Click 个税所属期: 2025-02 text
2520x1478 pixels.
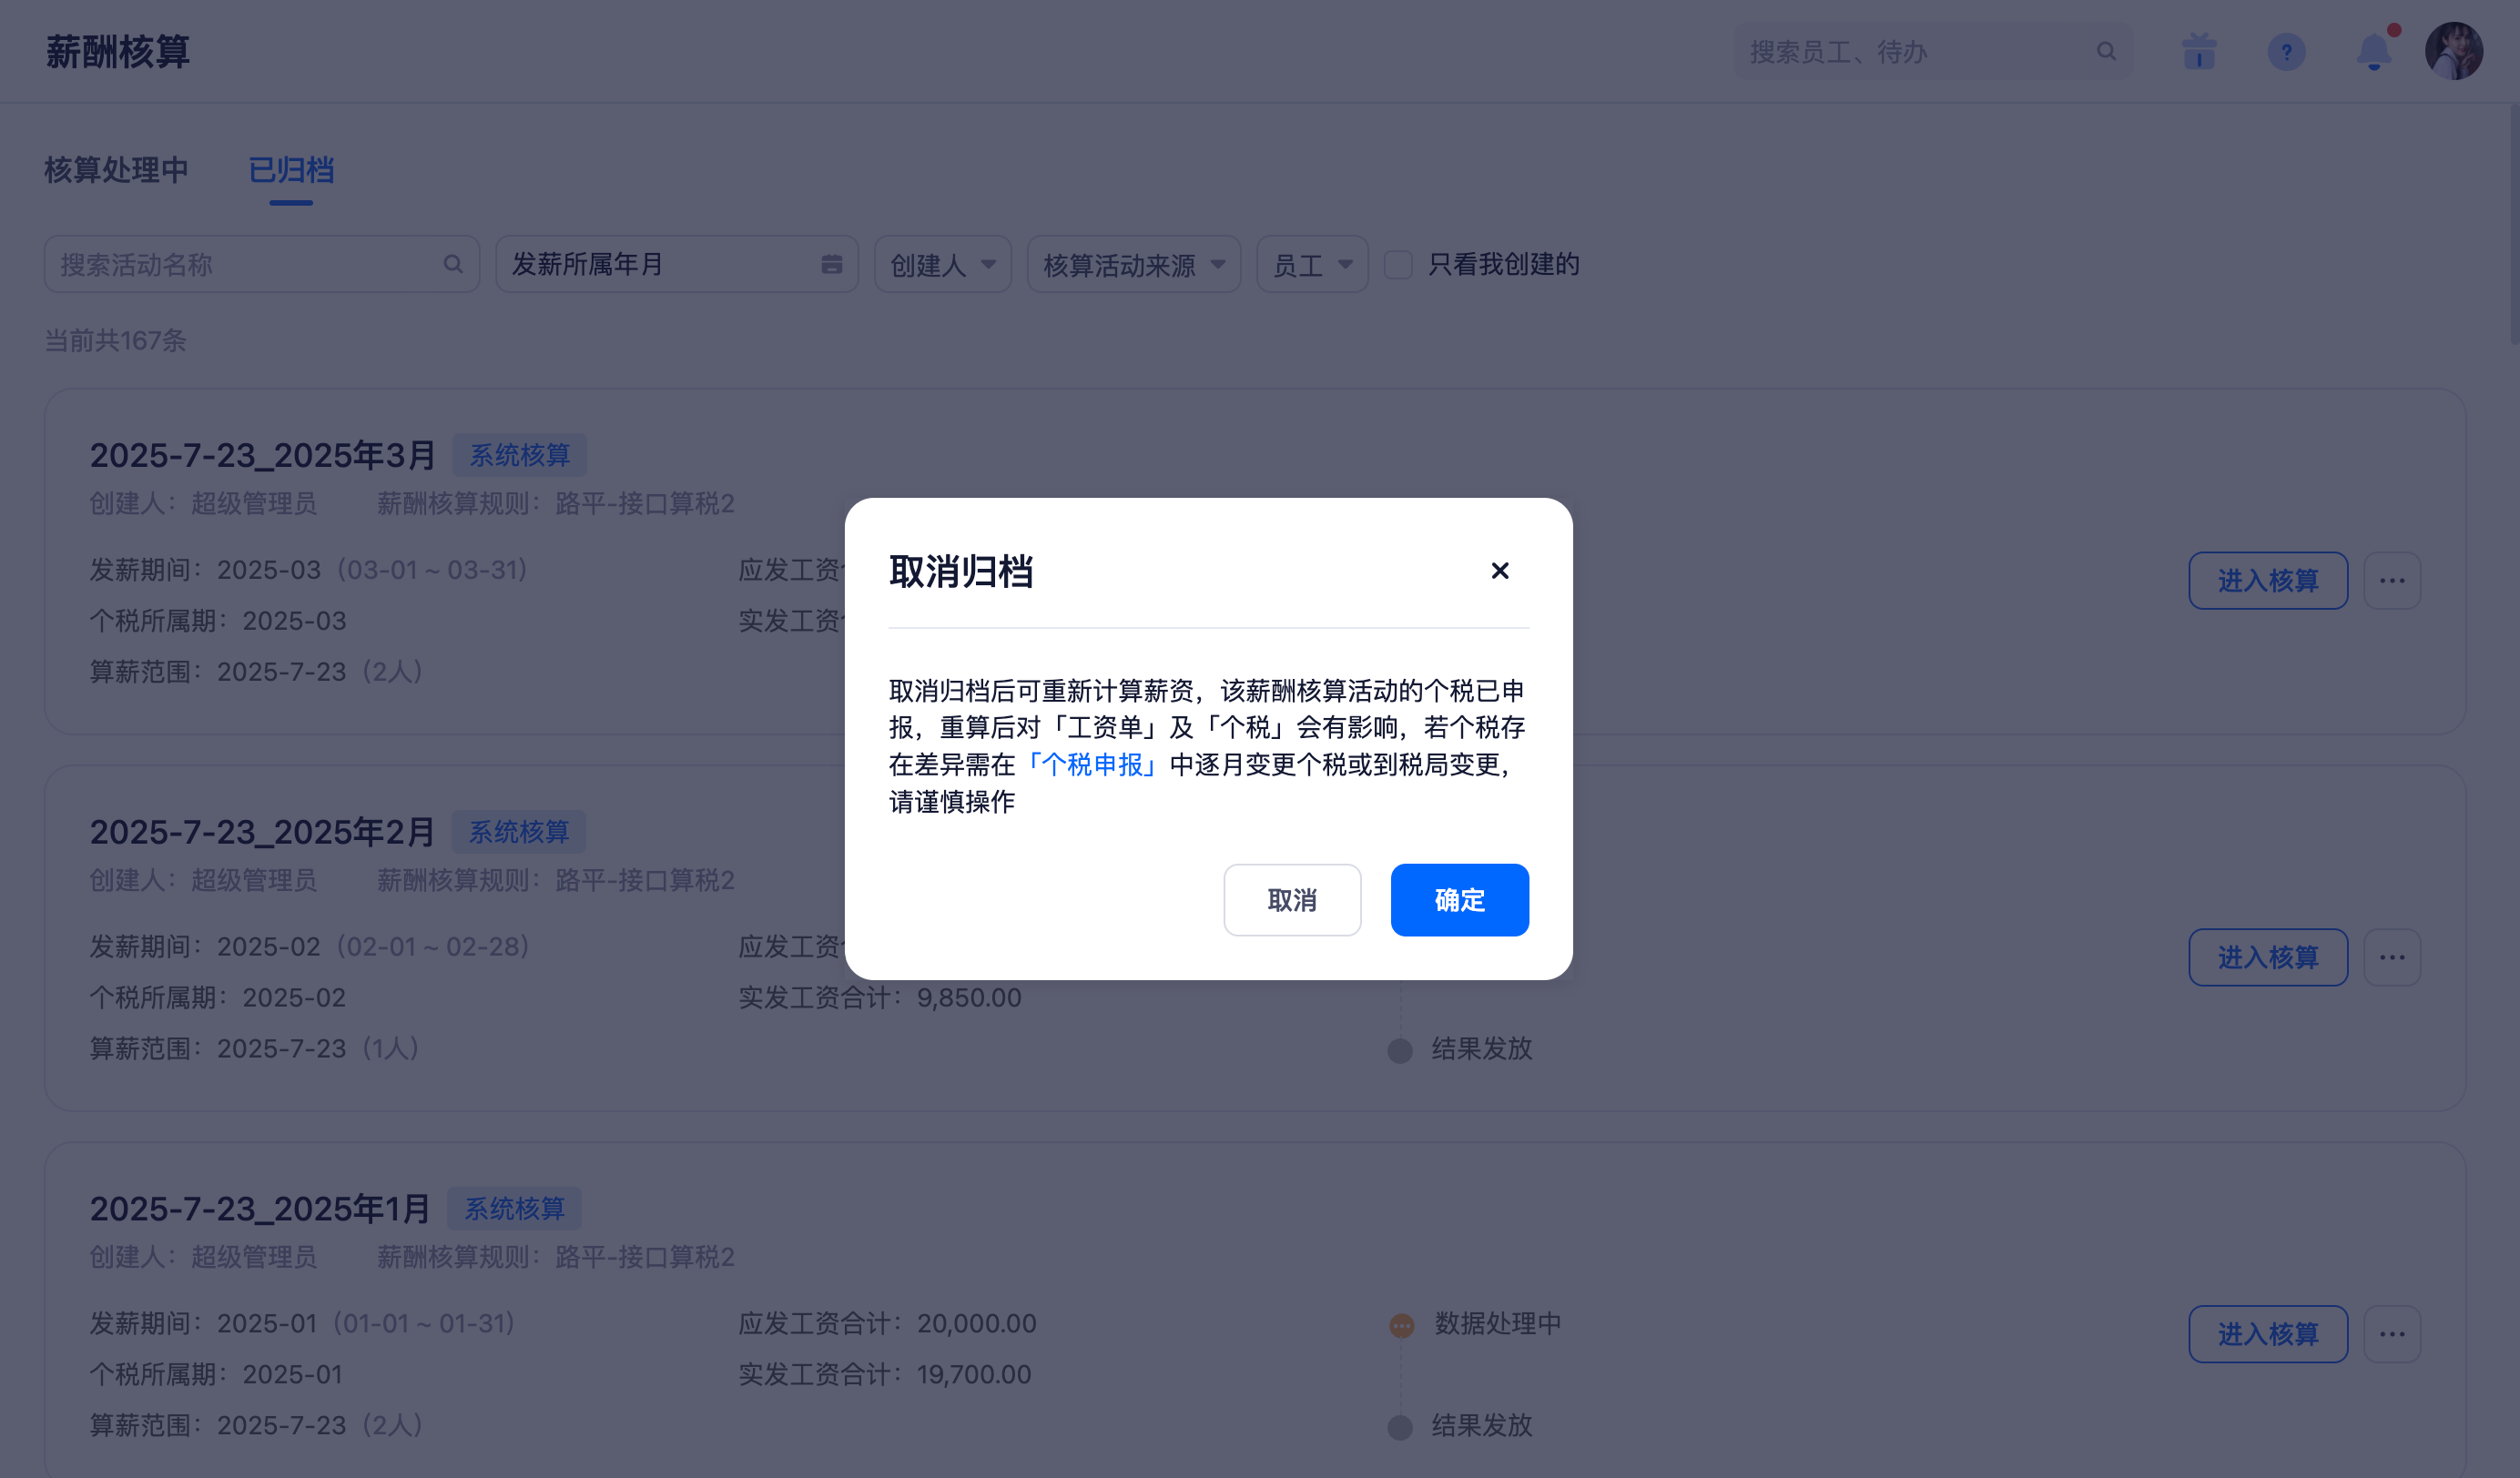click(x=217, y=998)
